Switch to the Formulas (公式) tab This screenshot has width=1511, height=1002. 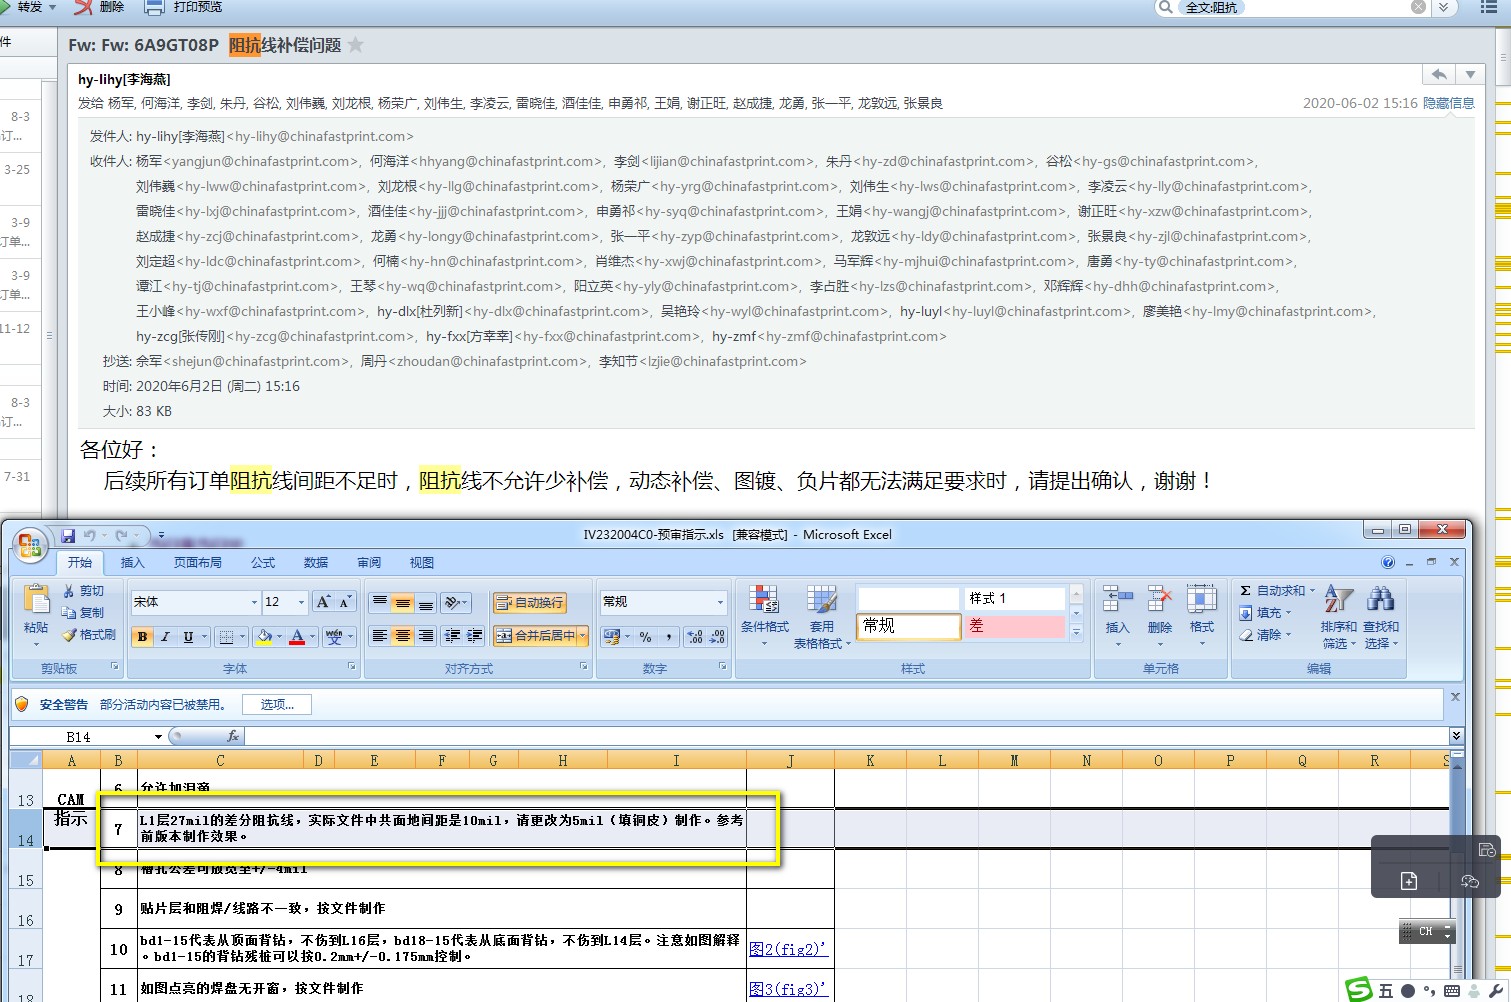tap(263, 563)
